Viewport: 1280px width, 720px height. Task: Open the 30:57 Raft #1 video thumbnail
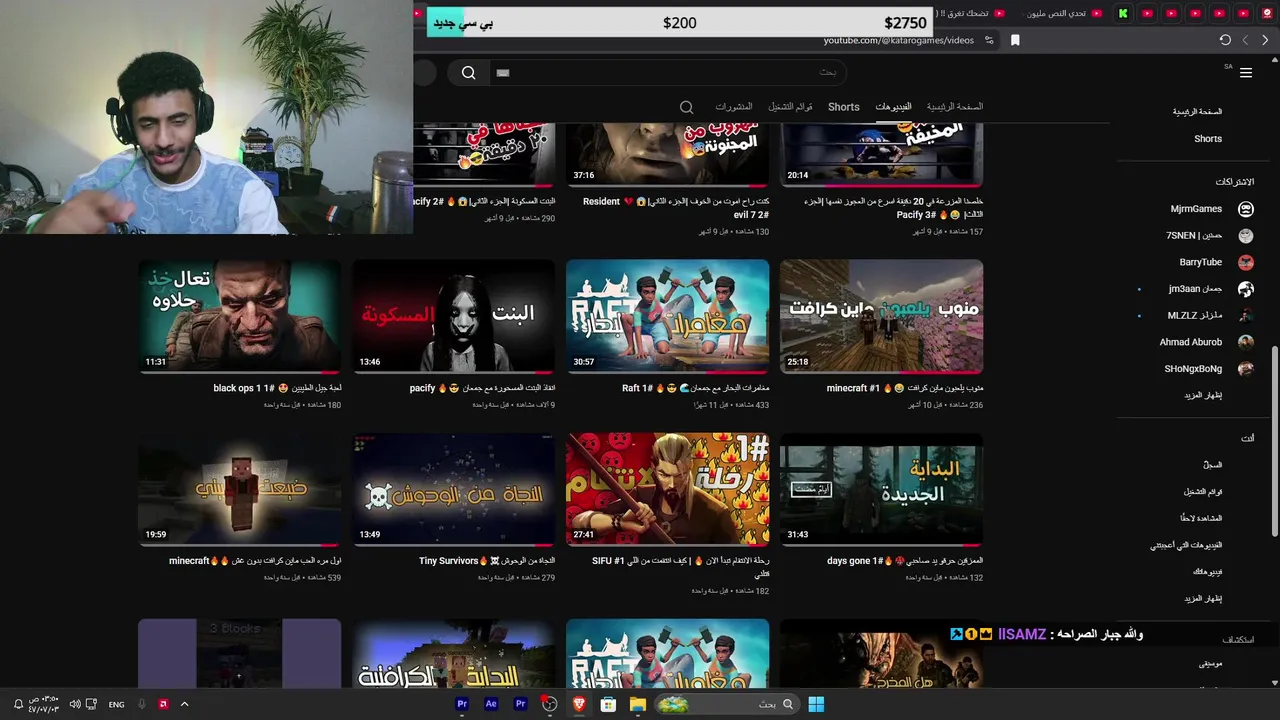point(667,316)
